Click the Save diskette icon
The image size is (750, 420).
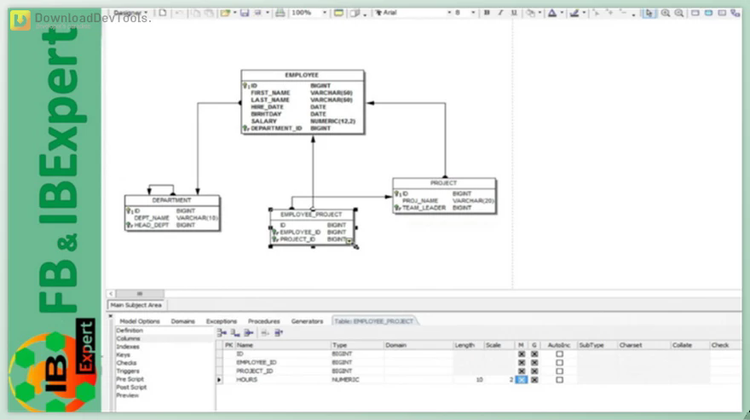(244, 13)
